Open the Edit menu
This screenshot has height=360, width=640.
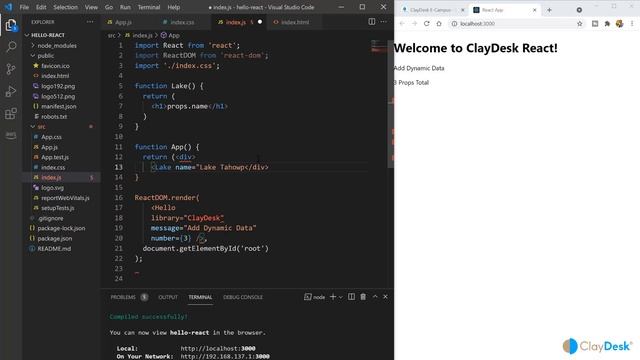pyautogui.click(x=41, y=7)
